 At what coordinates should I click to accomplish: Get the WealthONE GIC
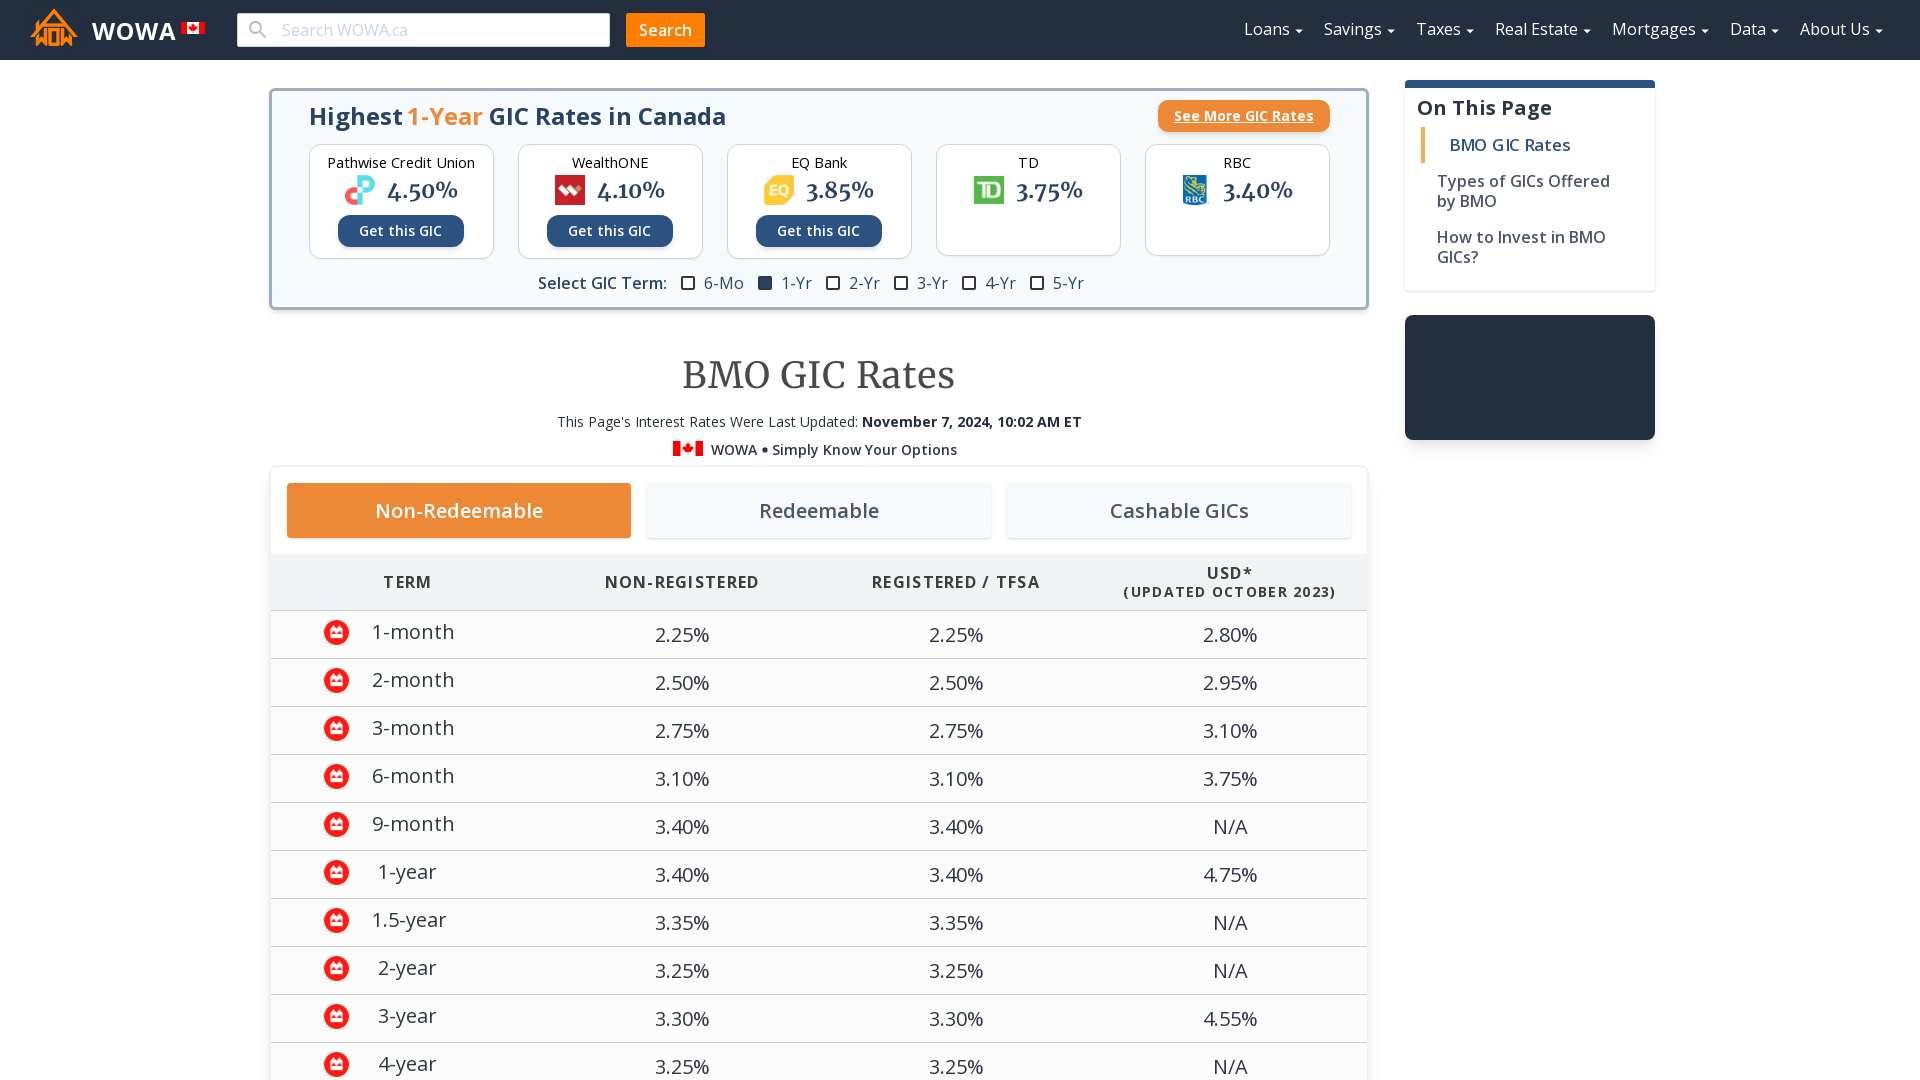pos(610,231)
